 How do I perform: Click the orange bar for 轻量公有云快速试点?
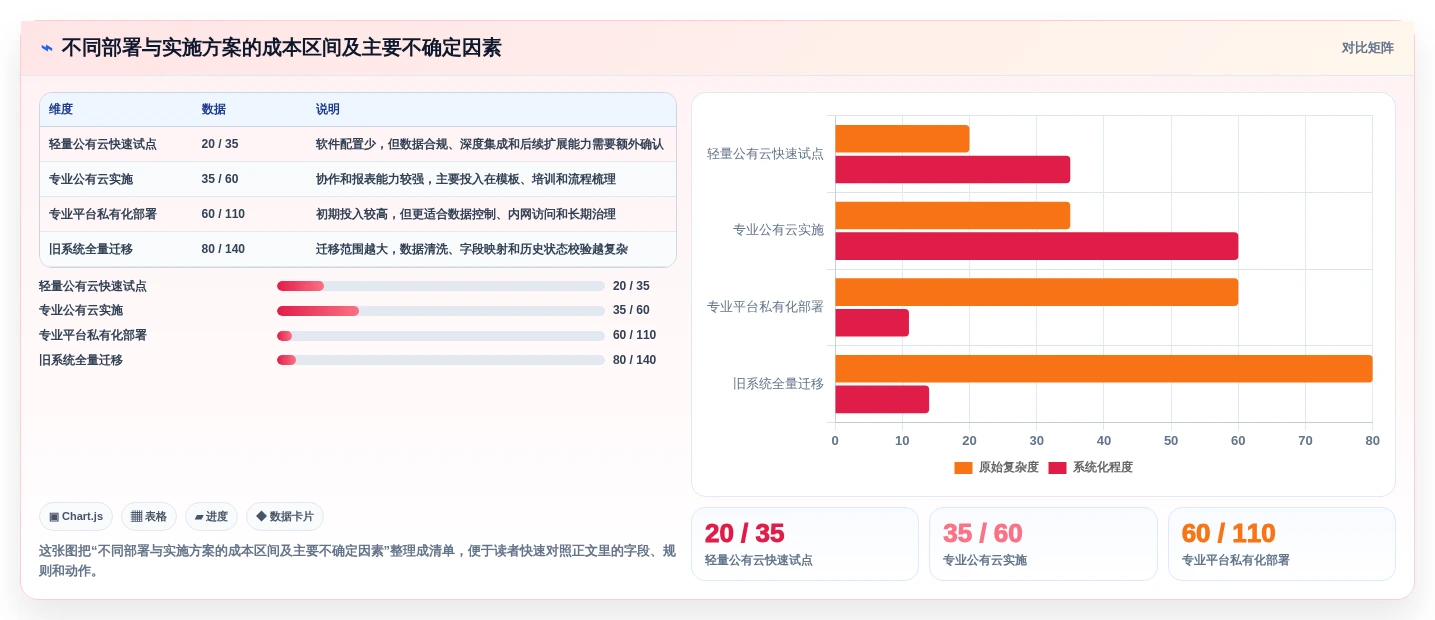coord(902,139)
